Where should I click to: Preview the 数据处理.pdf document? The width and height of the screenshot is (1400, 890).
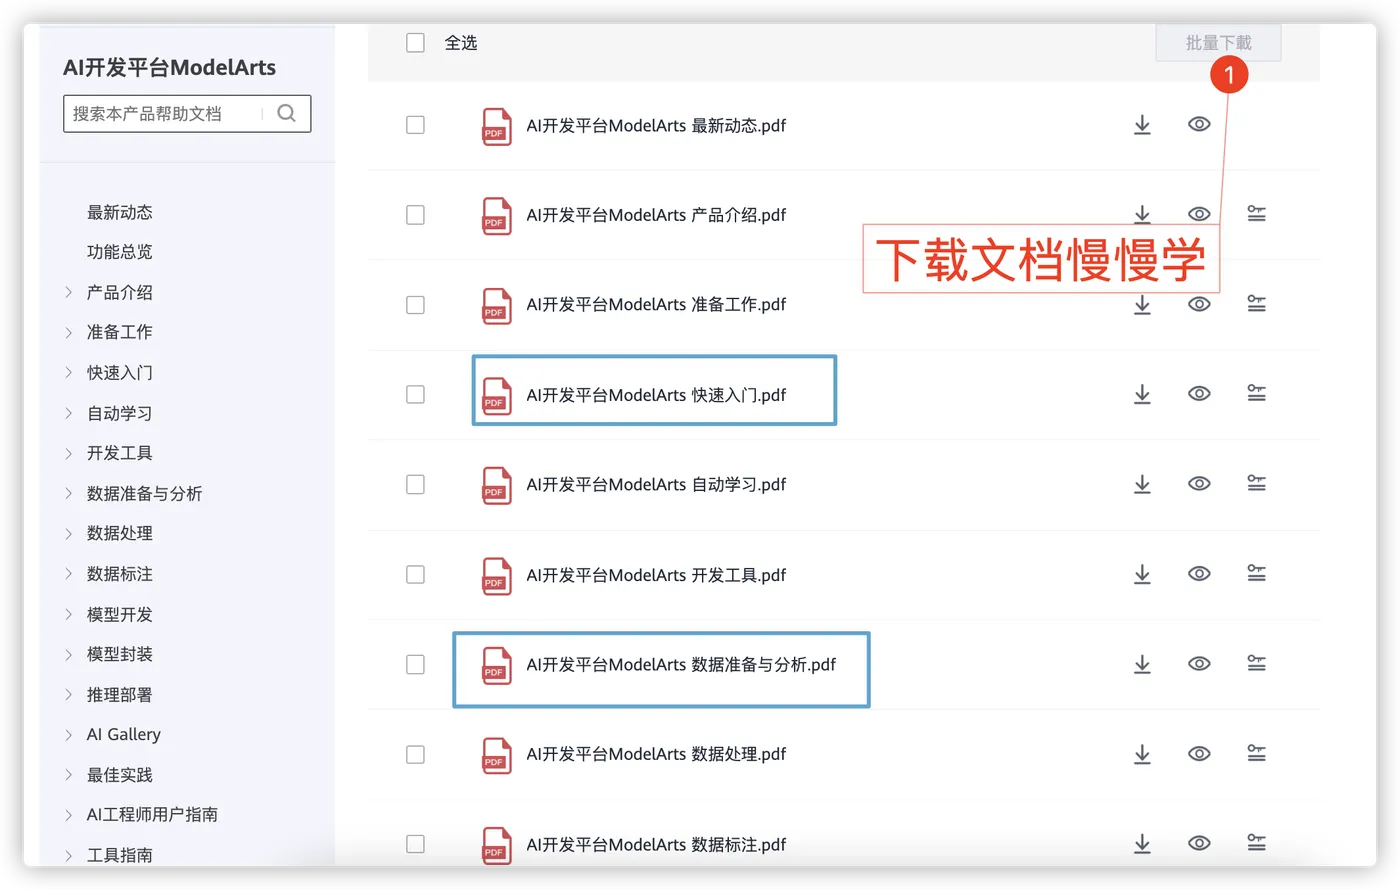(x=1199, y=754)
